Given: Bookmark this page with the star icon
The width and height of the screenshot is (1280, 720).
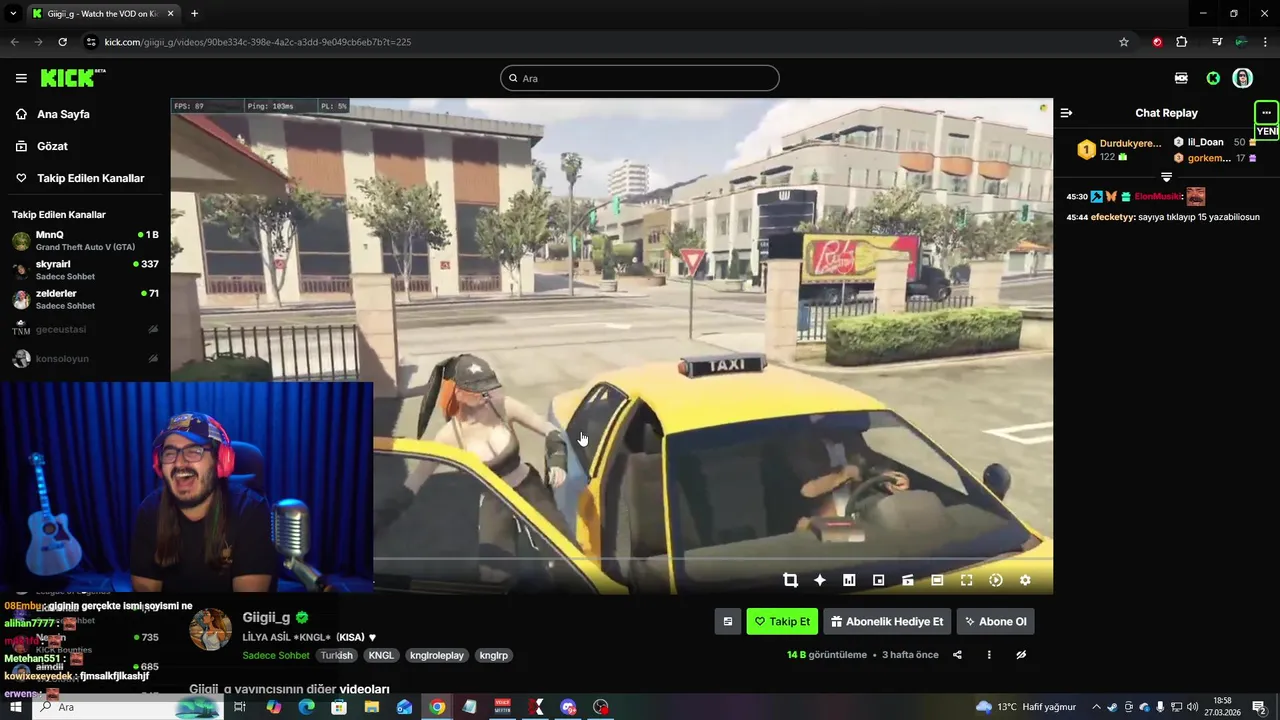Looking at the screenshot, I should [1124, 42].
